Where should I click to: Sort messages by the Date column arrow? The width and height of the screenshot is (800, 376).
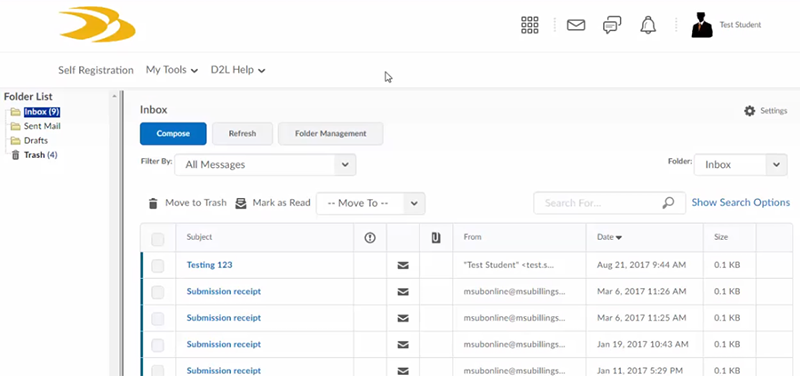(619, 238)
